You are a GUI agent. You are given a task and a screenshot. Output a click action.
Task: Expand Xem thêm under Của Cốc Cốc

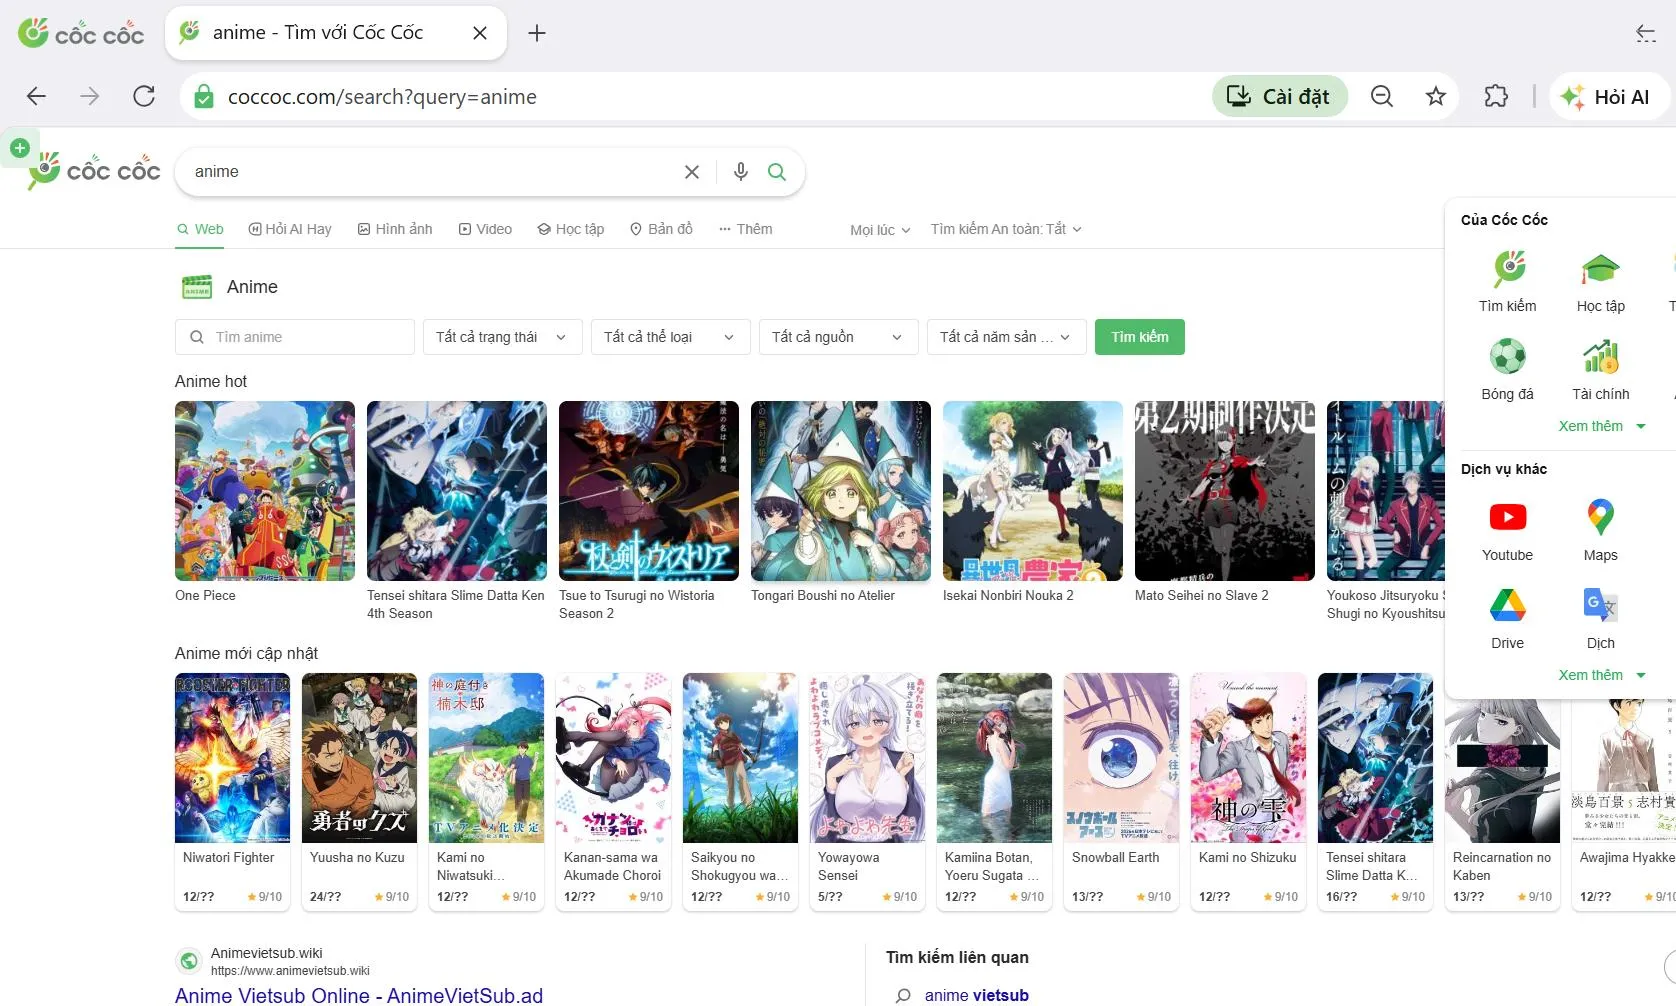1602,426
